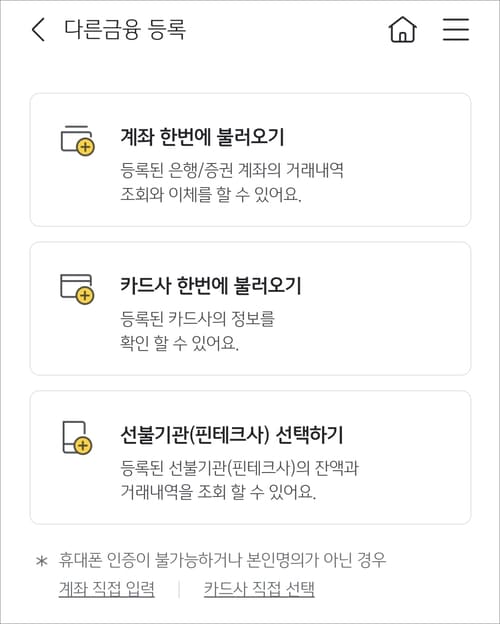Viewport: 500px width, 624px height.
Task: Tap yellow plus badge on card icon
Action: 85,296
